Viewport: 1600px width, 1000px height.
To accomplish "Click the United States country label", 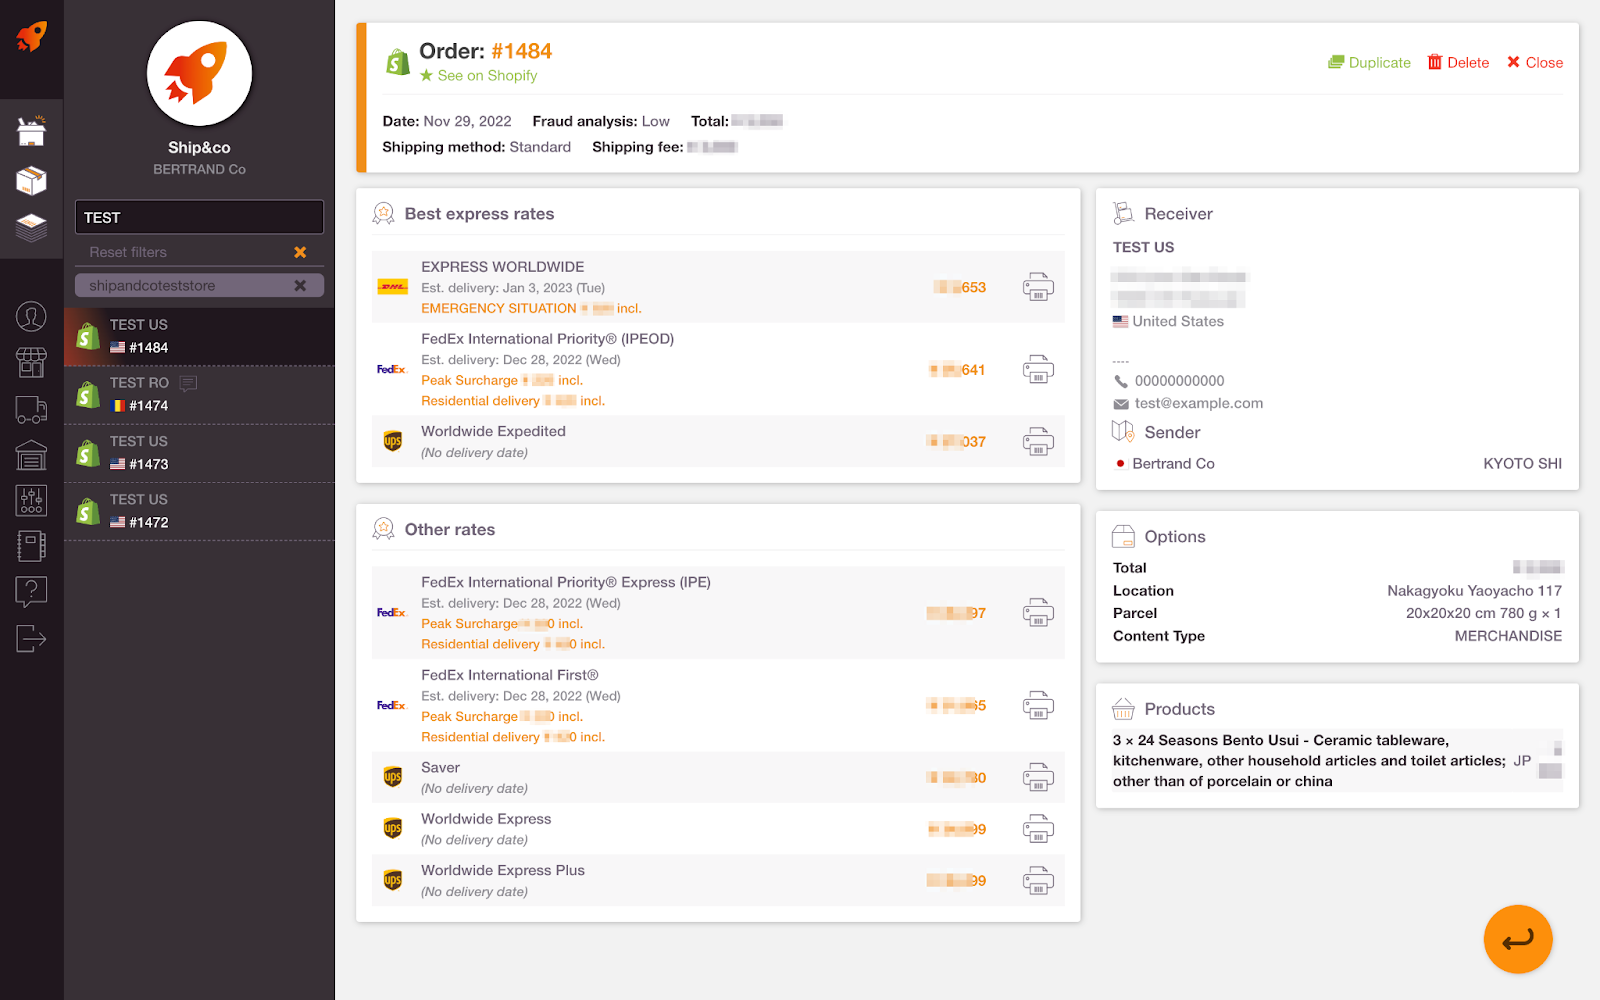I will point(1178,321).
